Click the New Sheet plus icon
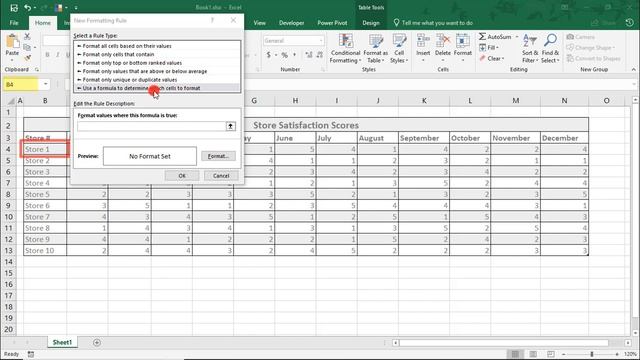Screen dimensions: 640x360 pyautogui.click(x=97, y=342)
